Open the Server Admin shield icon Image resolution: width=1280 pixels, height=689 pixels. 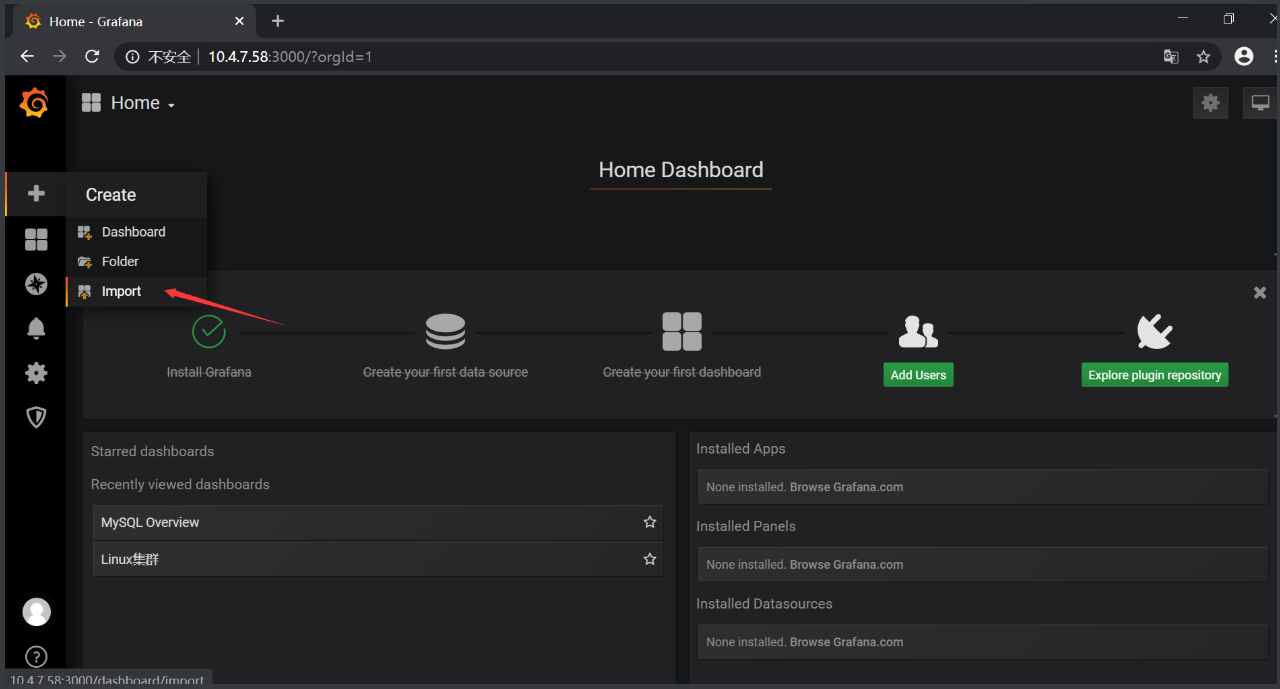click(x=36, y=417)
